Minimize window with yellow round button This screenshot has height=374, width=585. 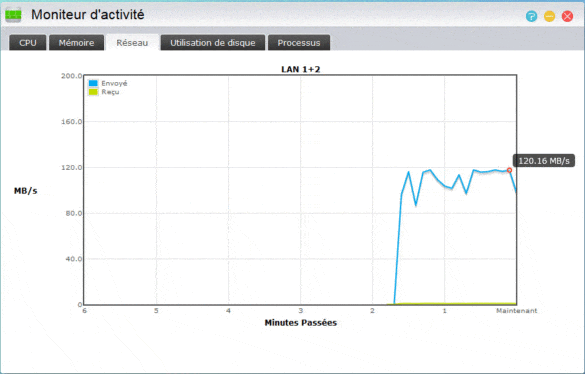point(549,16)
